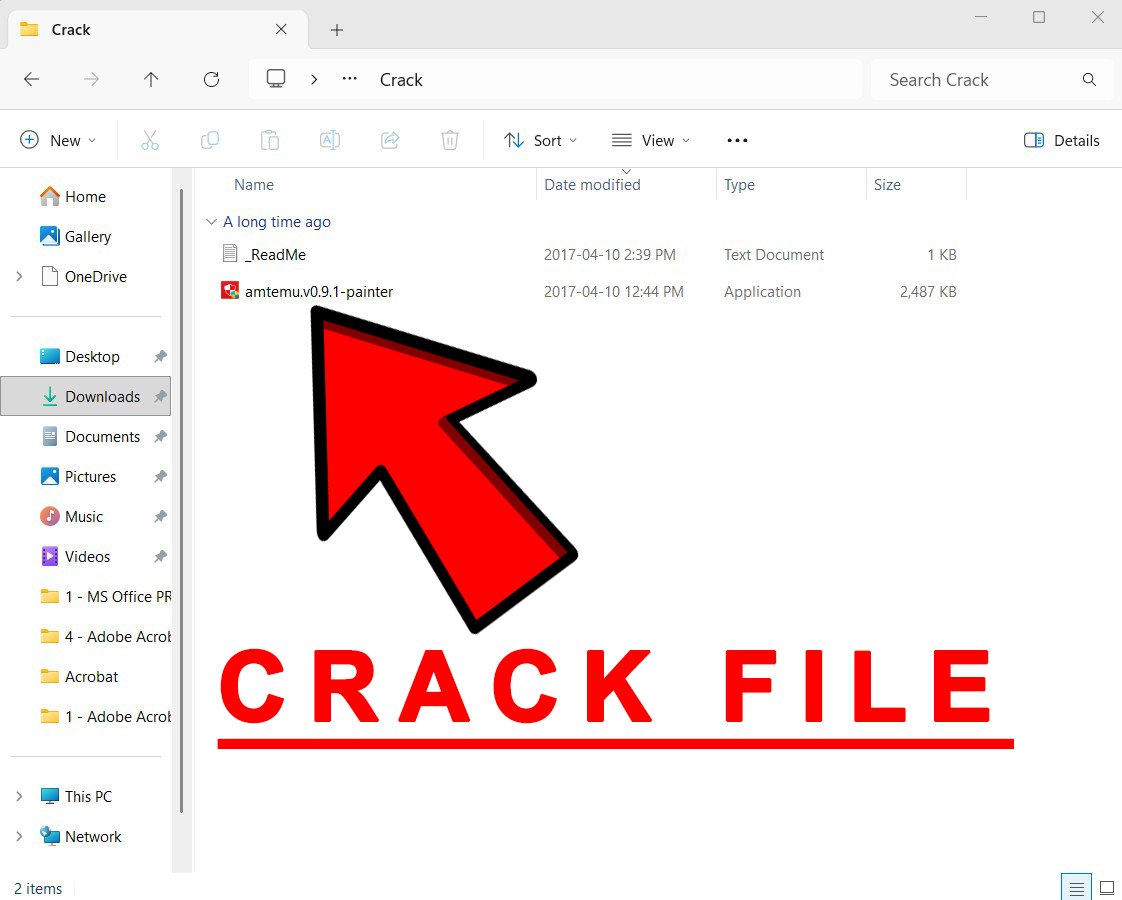Sort by Date modified column
The height and width of the screenshot is (900, 1122).
(x=592, y=185)
